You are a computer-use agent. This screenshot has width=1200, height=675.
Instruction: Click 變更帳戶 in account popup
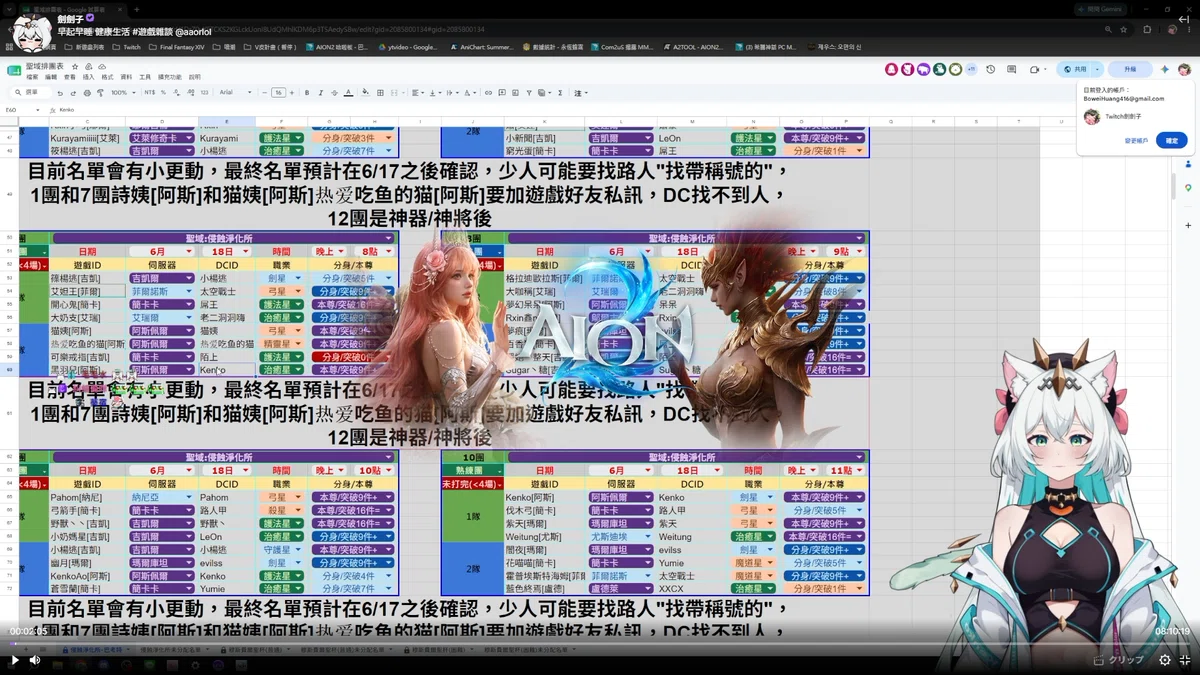(1136, 141)
